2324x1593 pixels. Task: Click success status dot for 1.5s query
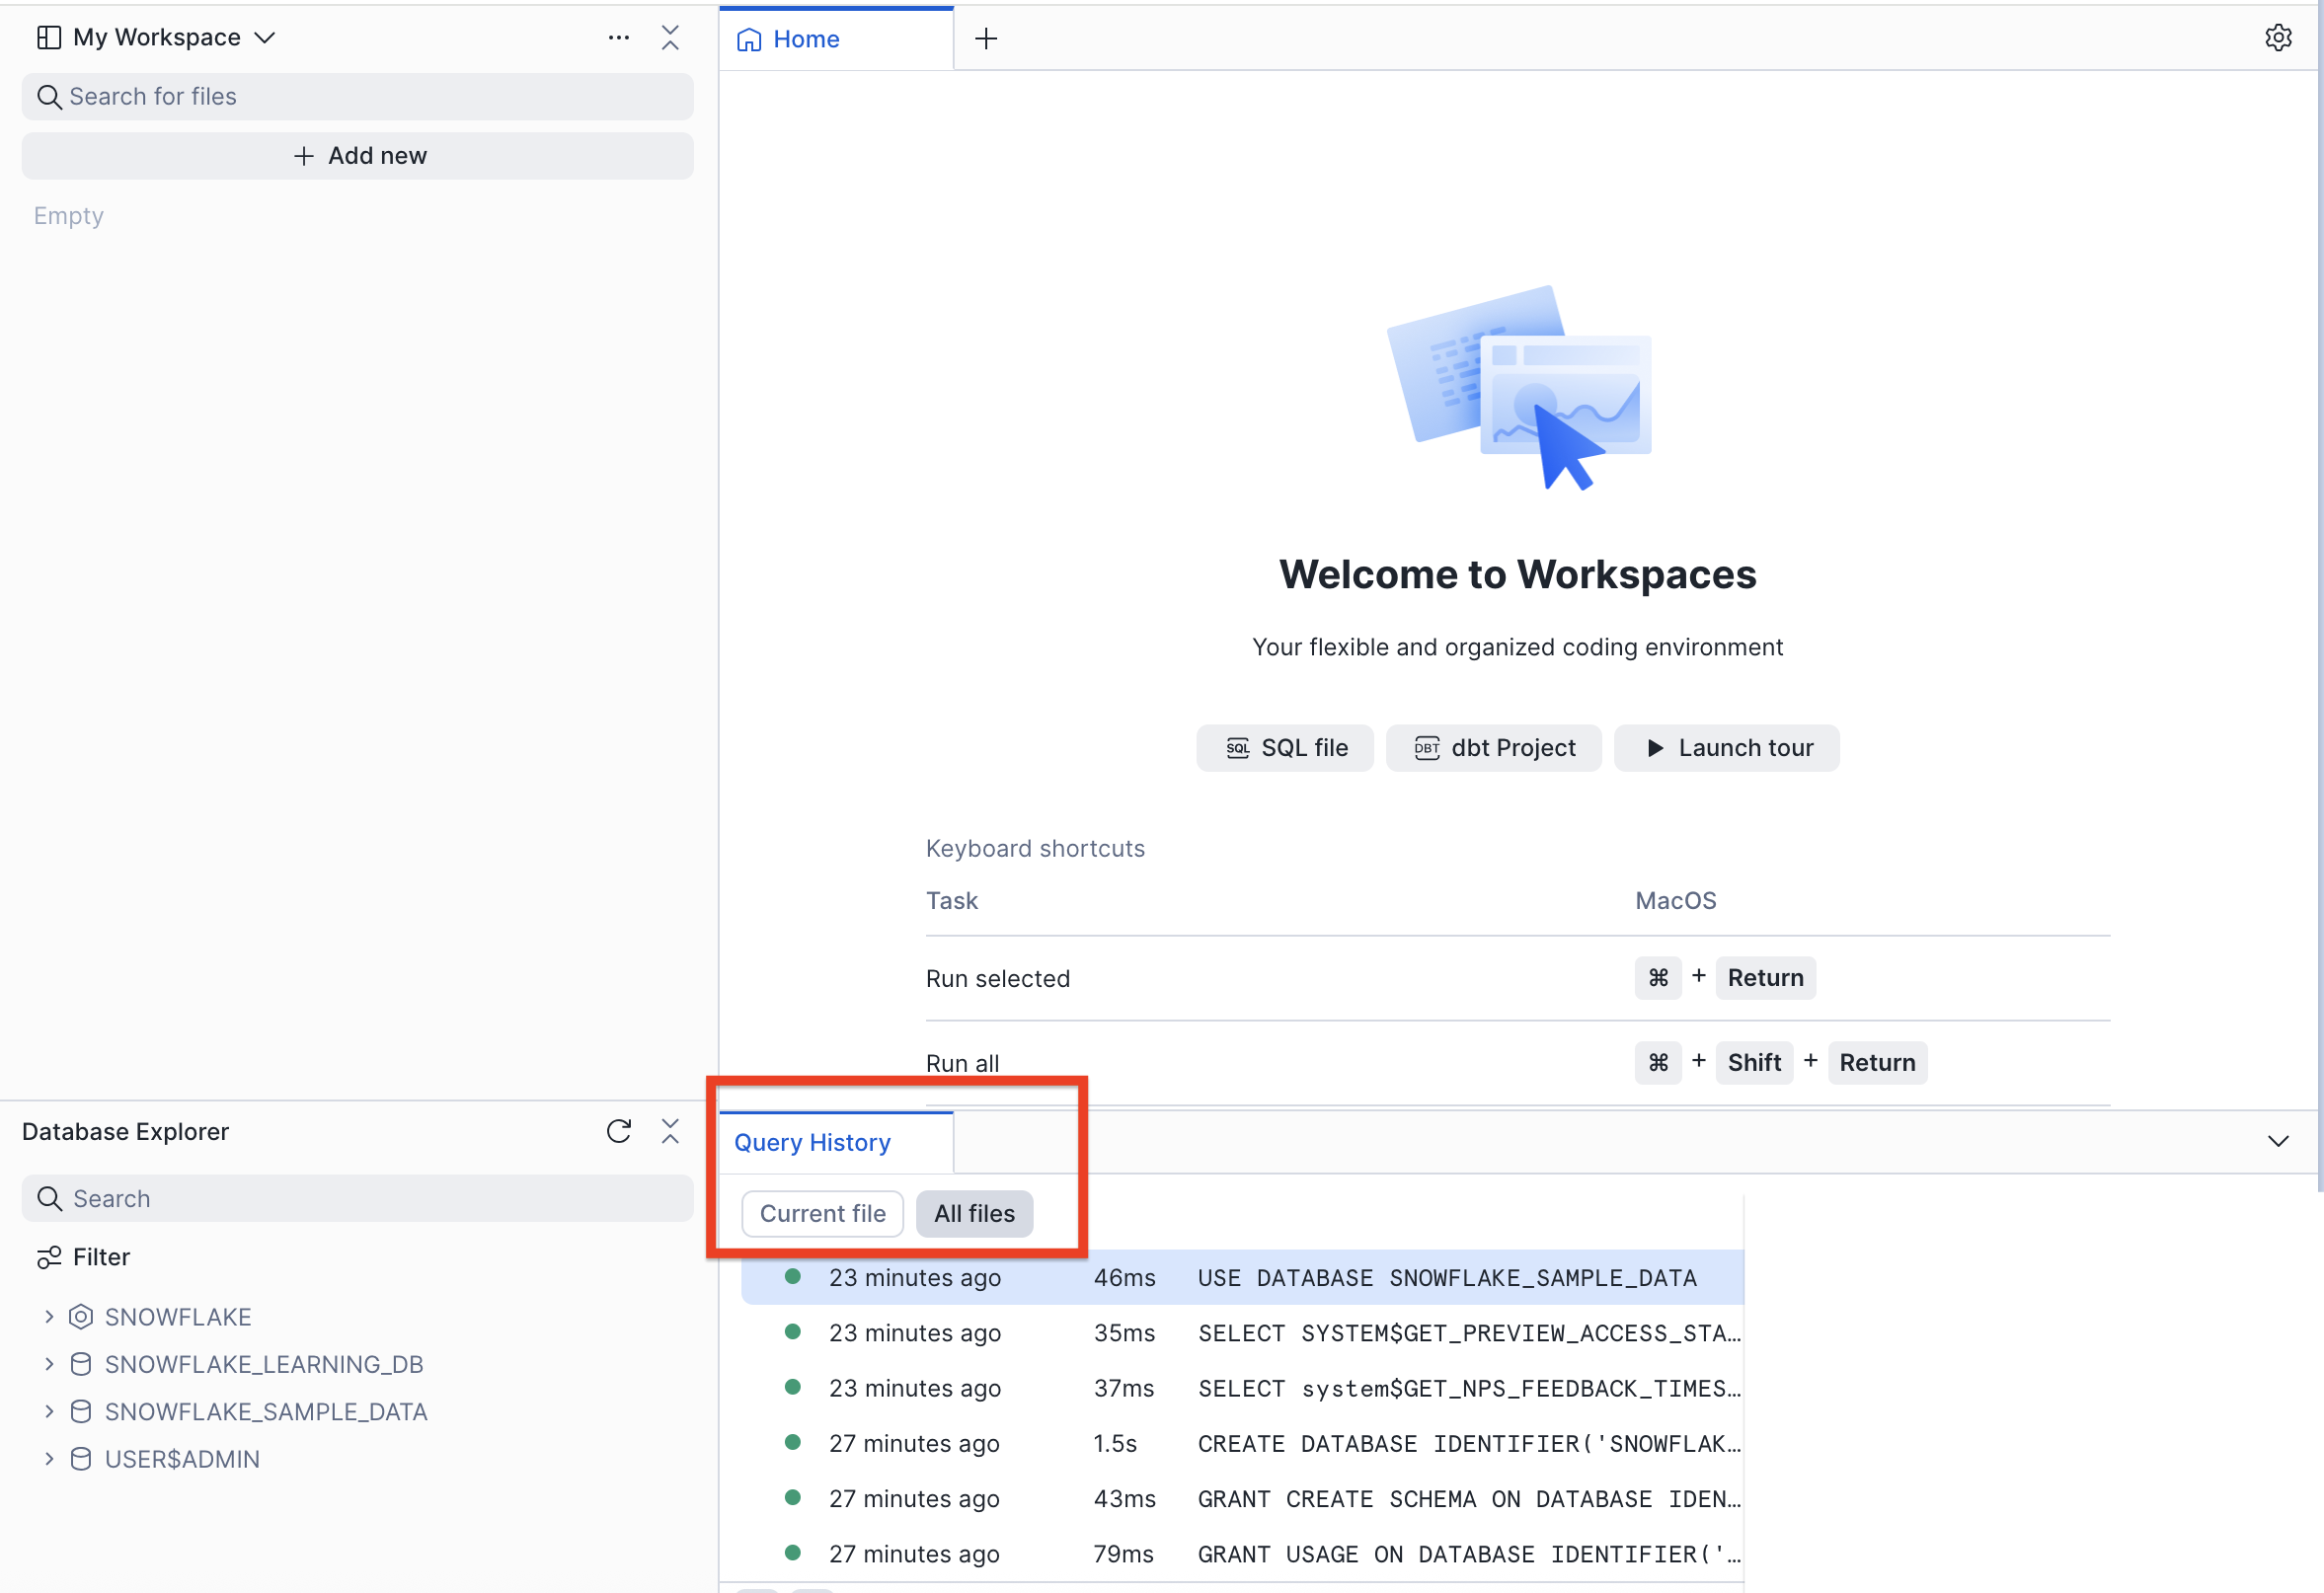click(792, 1442)
